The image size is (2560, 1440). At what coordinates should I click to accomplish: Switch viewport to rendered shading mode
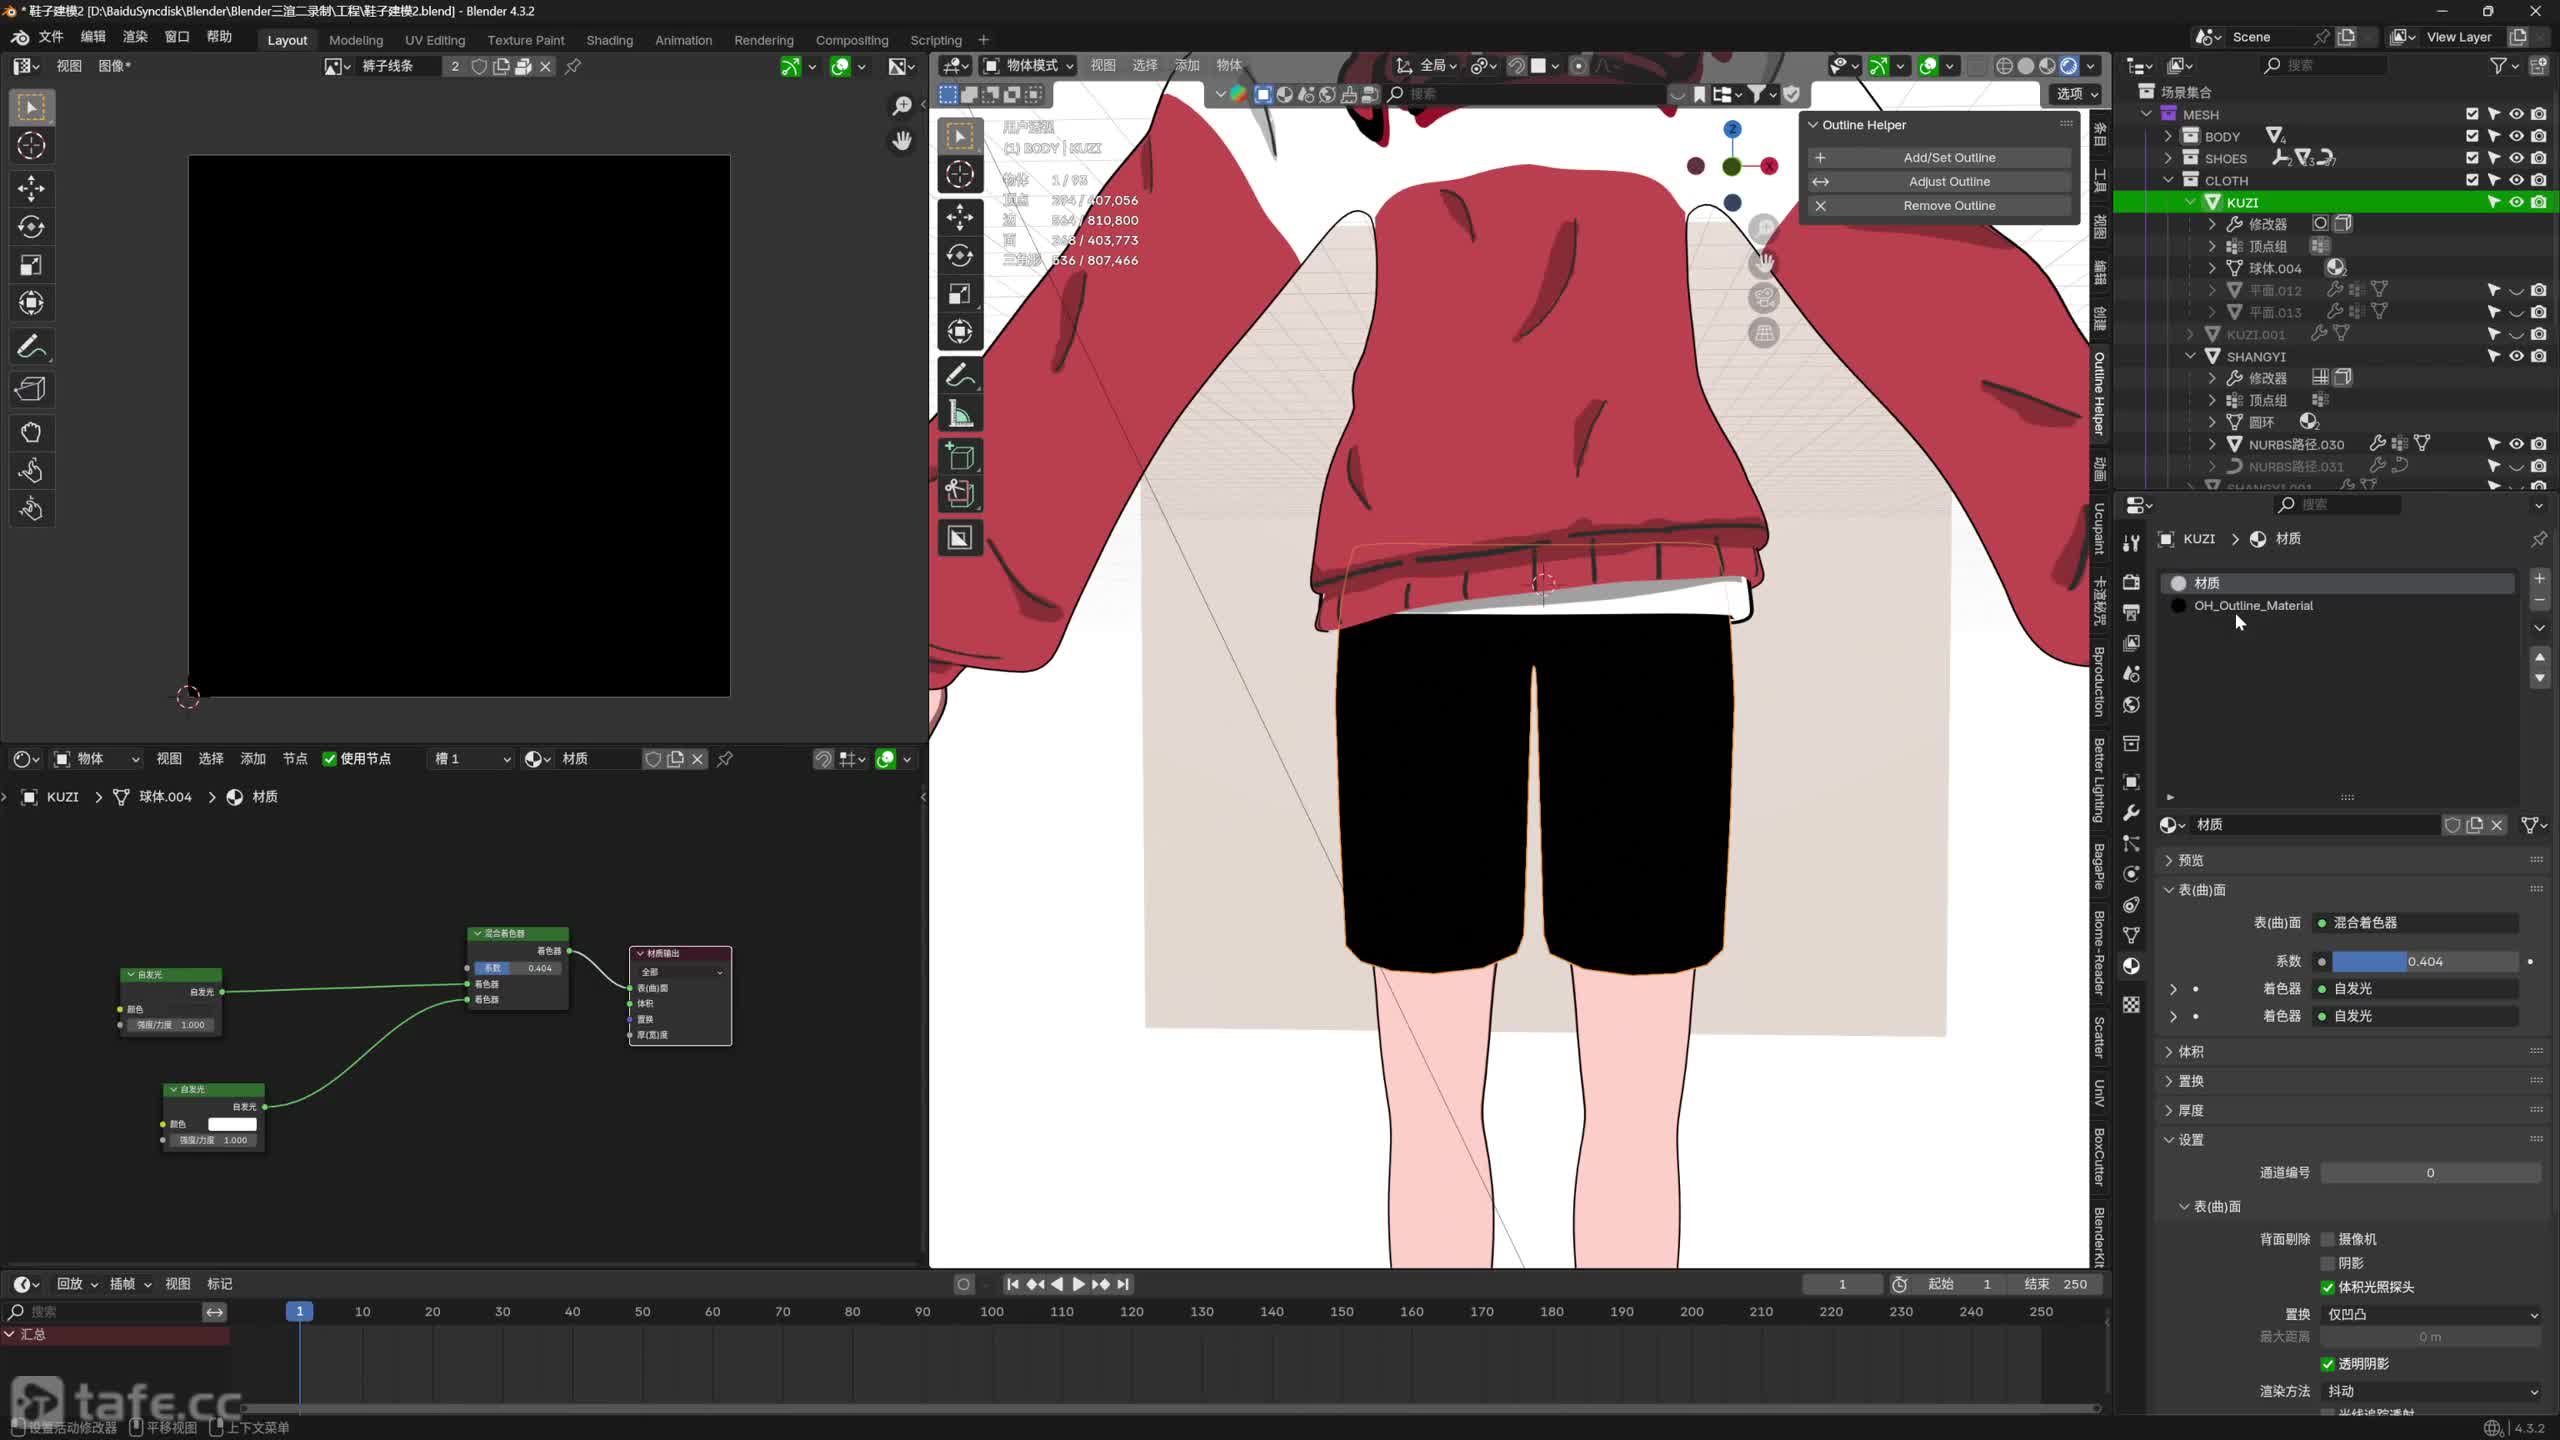(x=2069, y=66)
